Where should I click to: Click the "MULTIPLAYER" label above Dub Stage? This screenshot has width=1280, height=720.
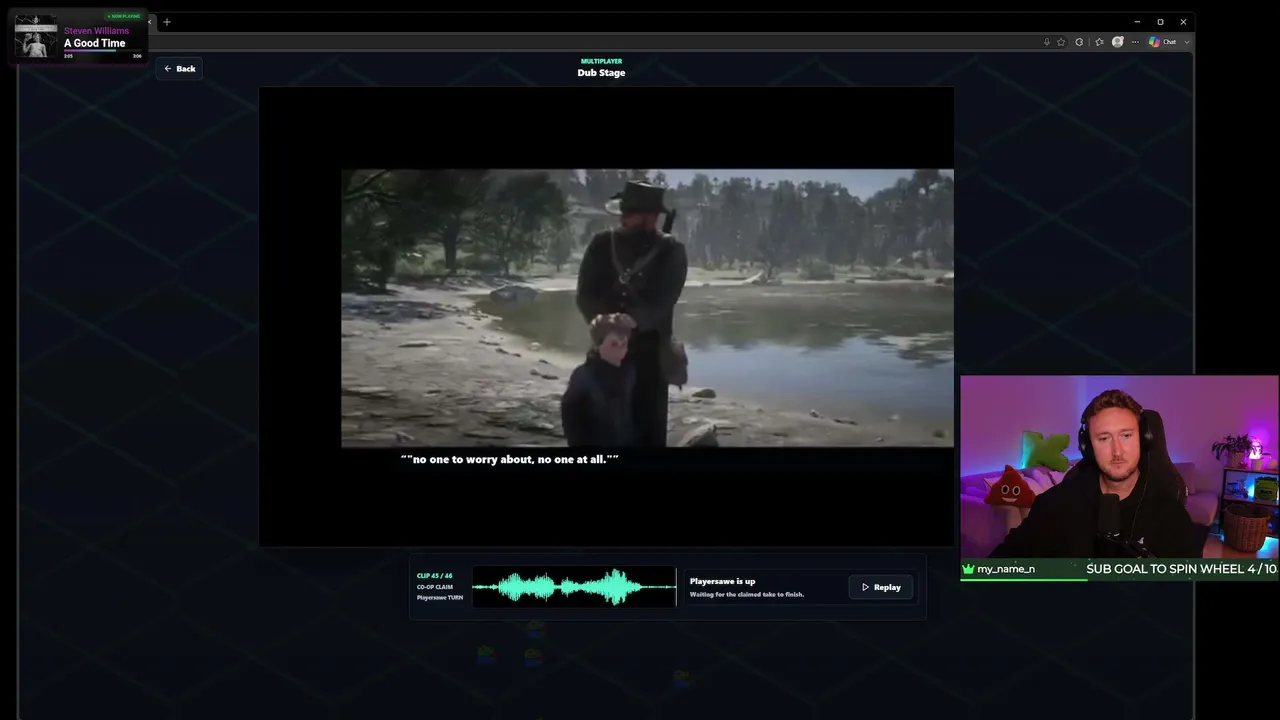pyautogui.click(x=601, y=61)
